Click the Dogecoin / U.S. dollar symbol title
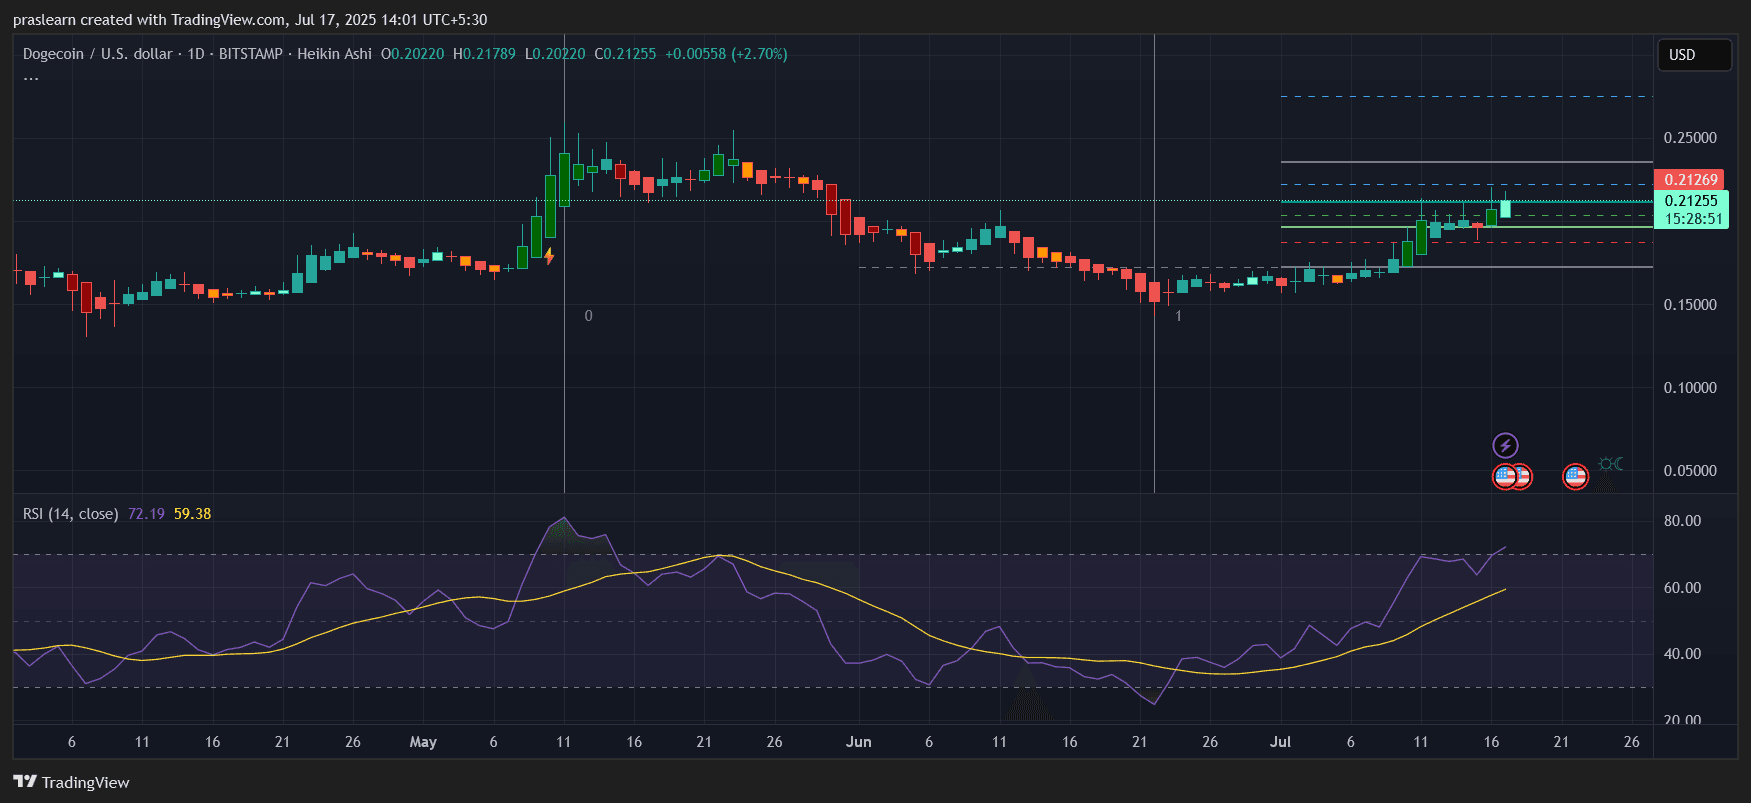The height and width of the screenshot is (803, 1751). (97, 54)
